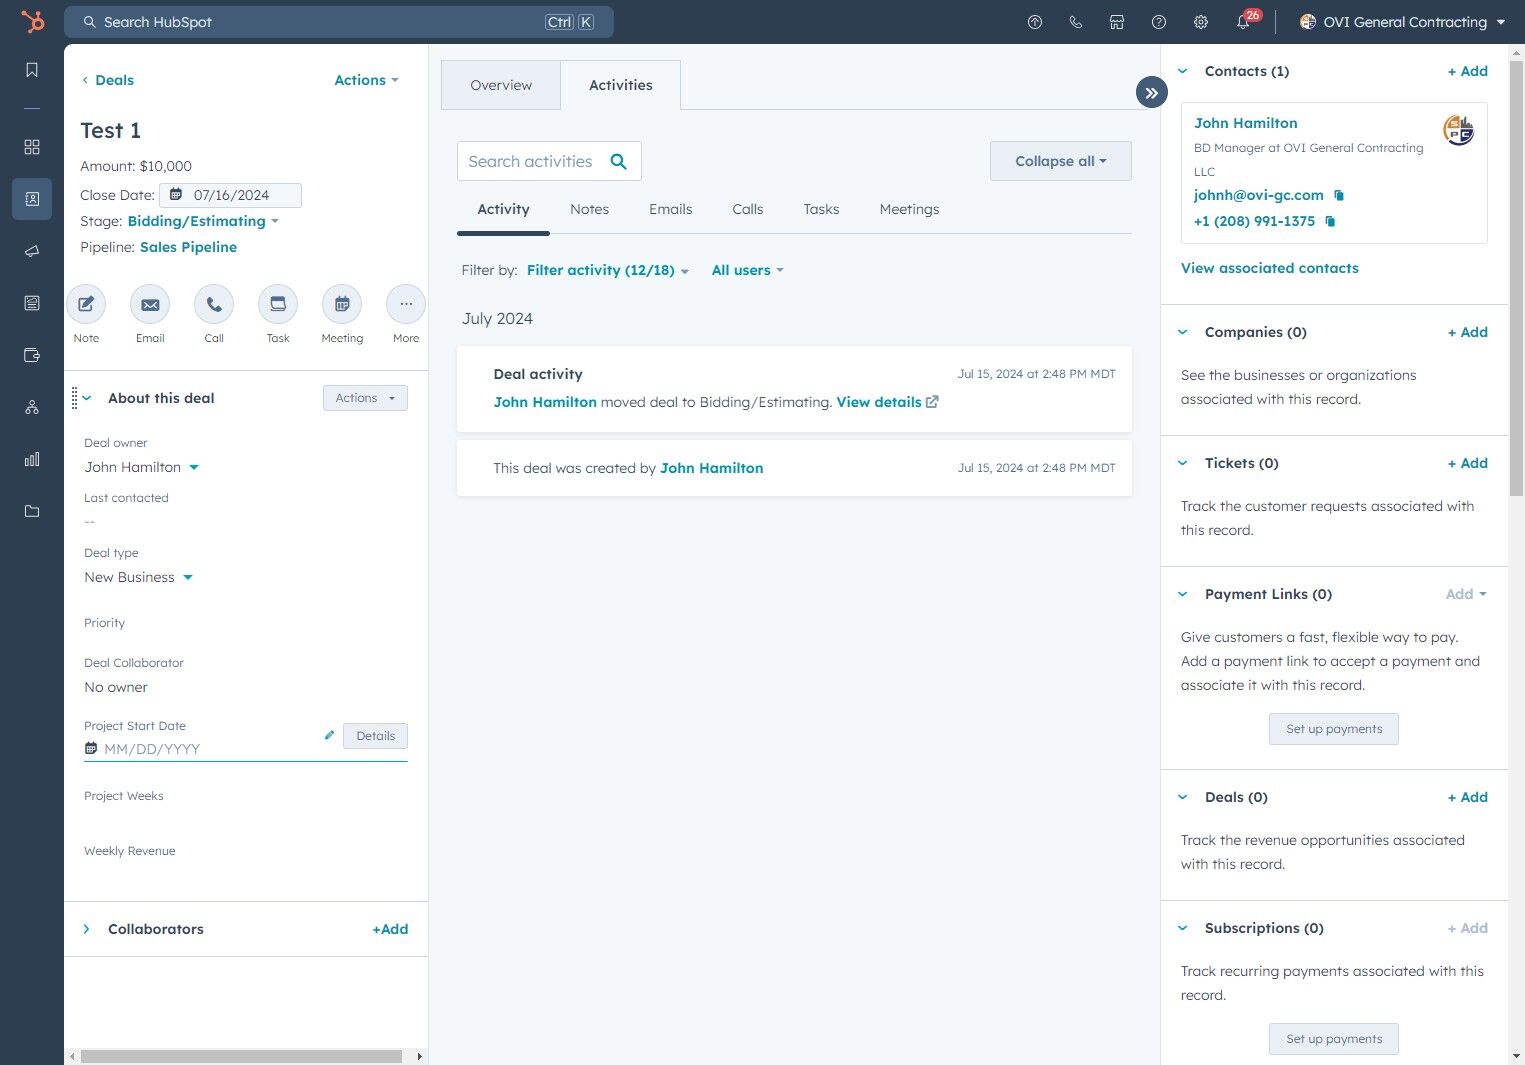The image size is (1525, 1065).
Task: Open the Filter activity (12/18) dropdown
Action: click(x=608, y=270)
